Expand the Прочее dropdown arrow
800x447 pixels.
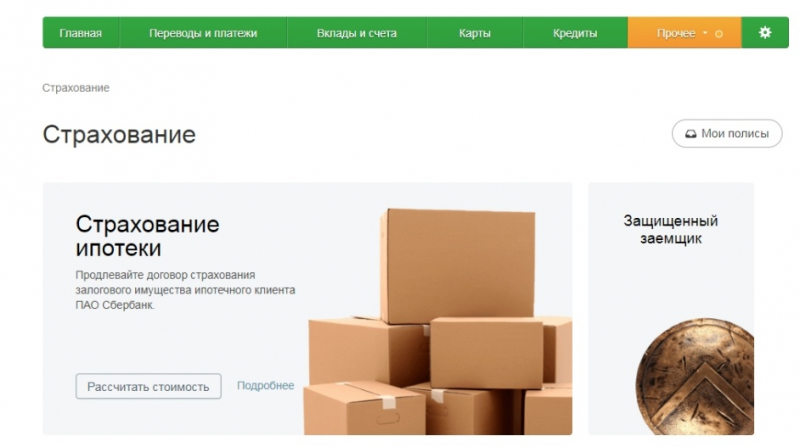point(705,33)
